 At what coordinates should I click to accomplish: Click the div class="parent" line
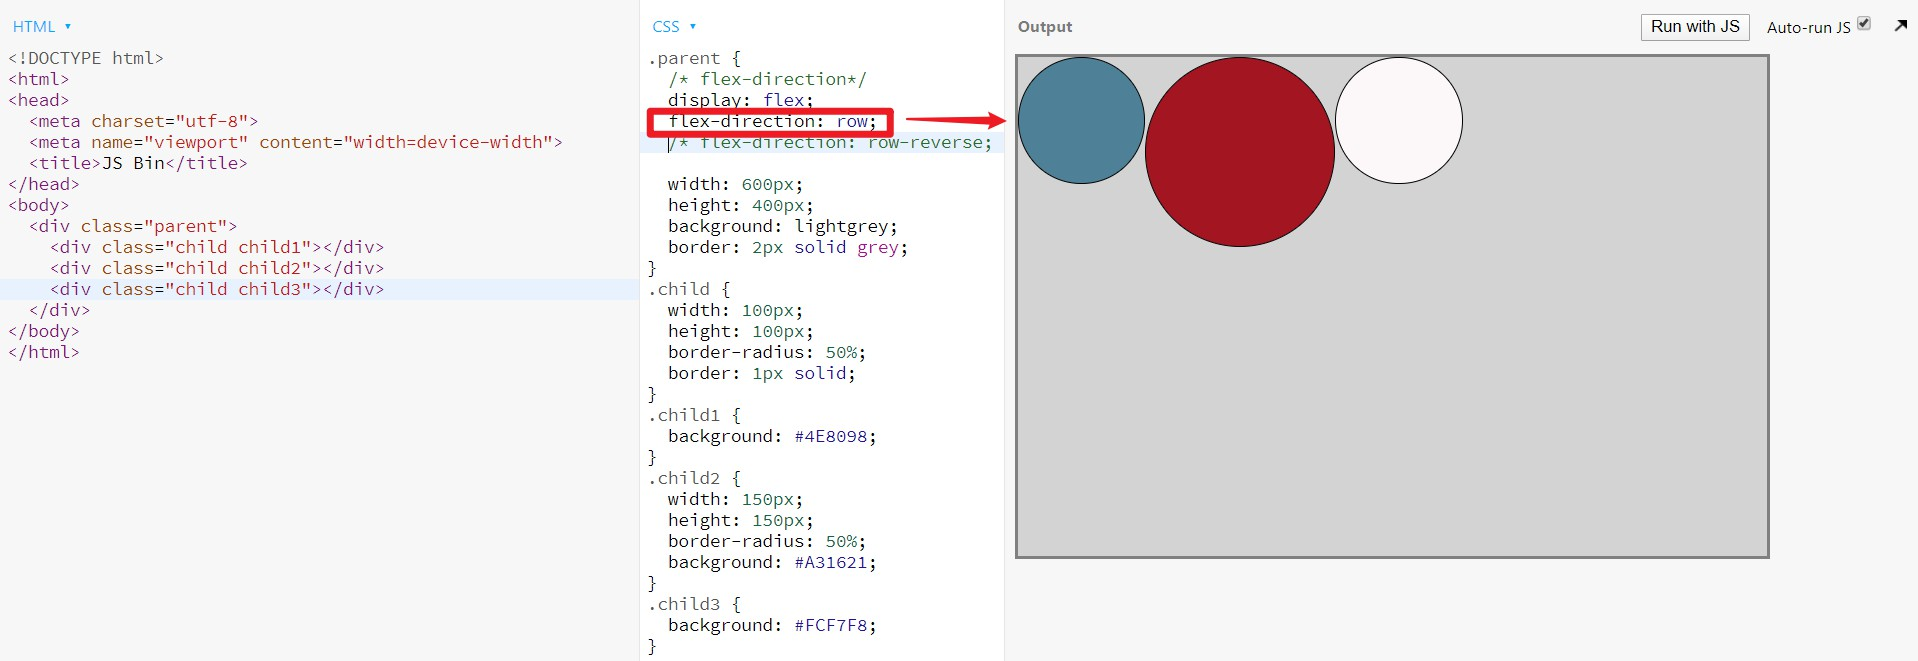click(x=133, y=227)
